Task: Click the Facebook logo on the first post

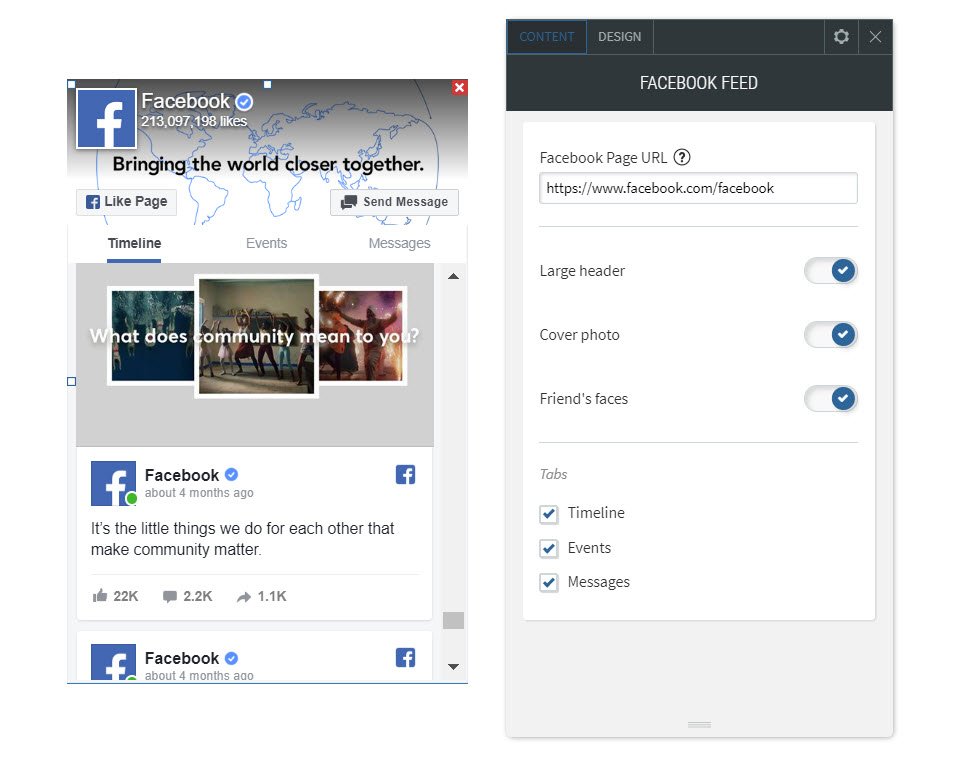Action: (405, 474)
